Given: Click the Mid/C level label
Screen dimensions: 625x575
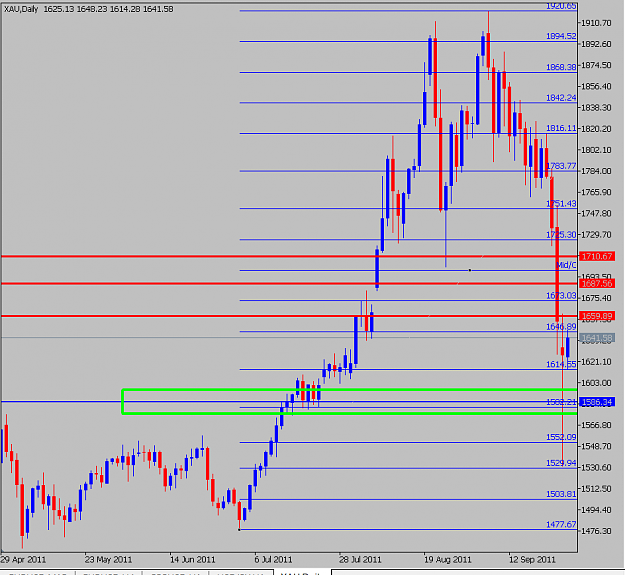Looking at the screenshot, I should click(x=566, y=265).
